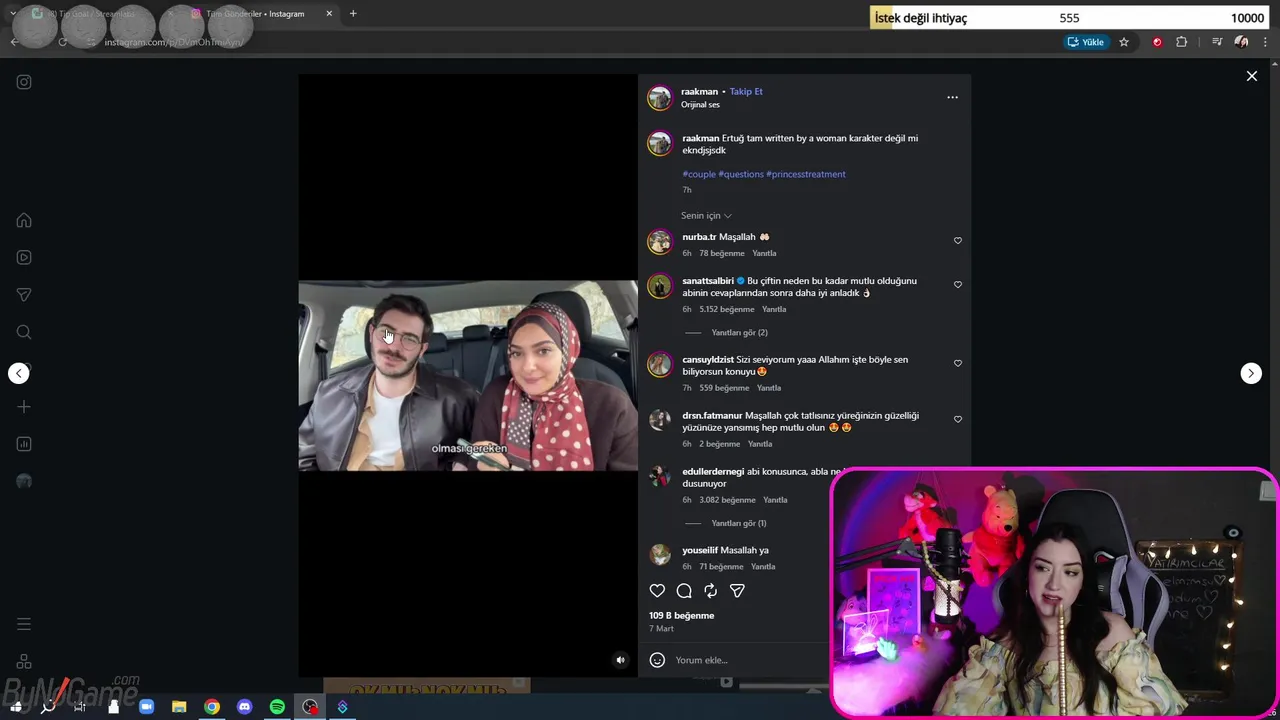Image resolution: width=1280 pixels, height=720 pixels.
Task: Reply to nurba.tr's comment
Action: click(x=764, y=254)
